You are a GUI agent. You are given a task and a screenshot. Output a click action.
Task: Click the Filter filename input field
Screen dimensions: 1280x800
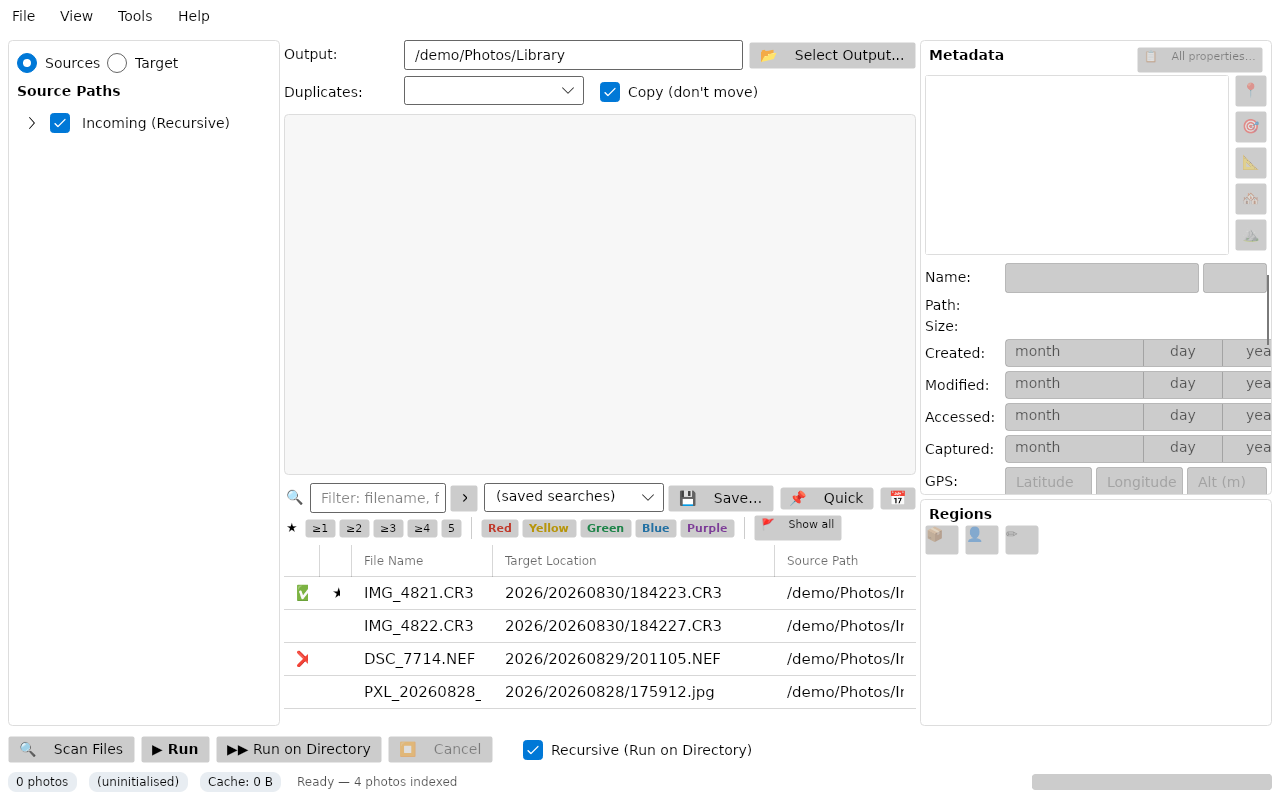(x=378, y=498)
